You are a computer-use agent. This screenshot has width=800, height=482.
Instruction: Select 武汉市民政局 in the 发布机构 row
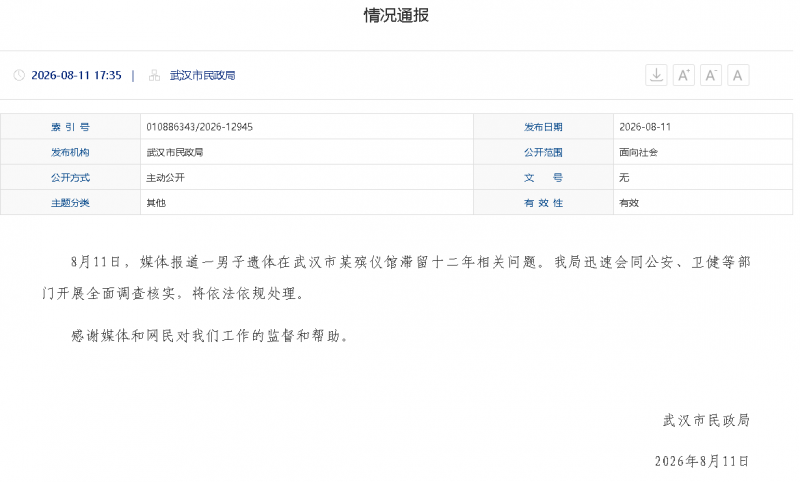174,152
